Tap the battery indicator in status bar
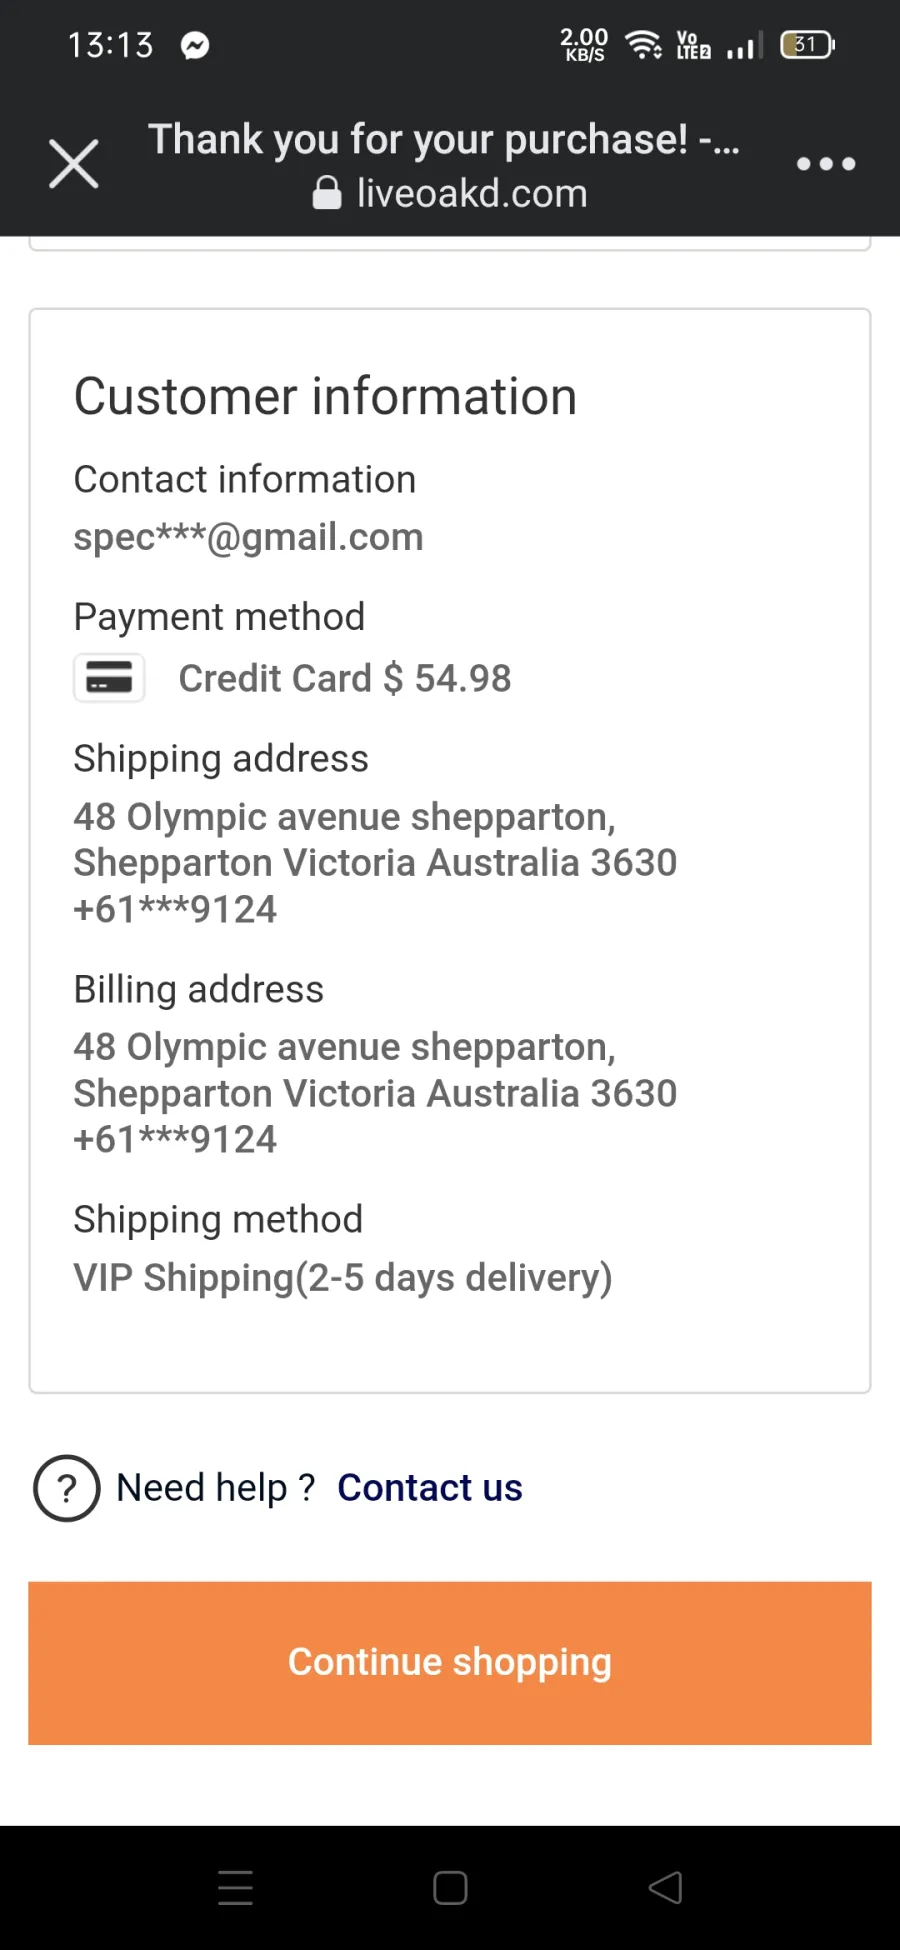Image resolution: width=900 pixels, height=1950 pixels. coord(808,45)
